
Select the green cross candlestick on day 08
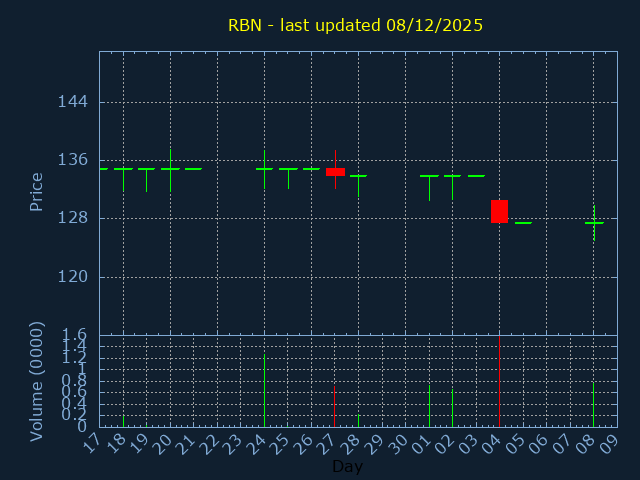(594, 223)
